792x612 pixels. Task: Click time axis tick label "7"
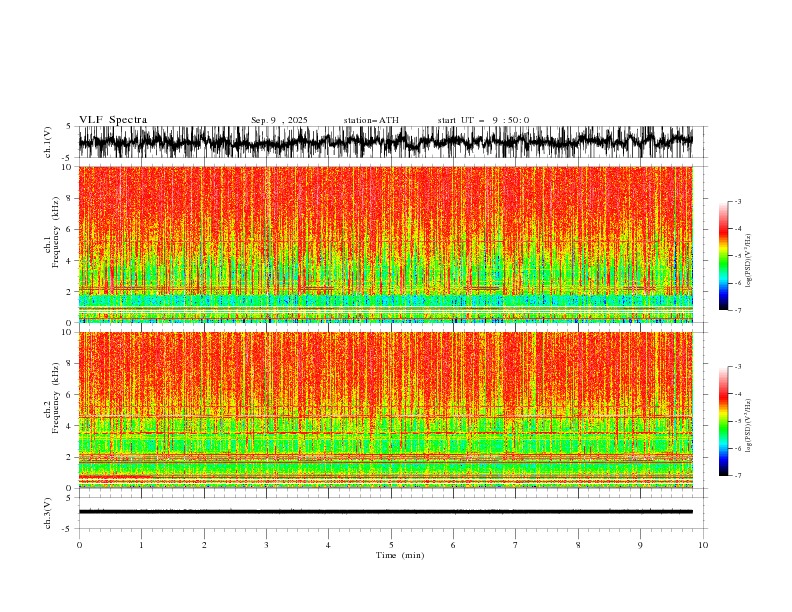(516, 545)
